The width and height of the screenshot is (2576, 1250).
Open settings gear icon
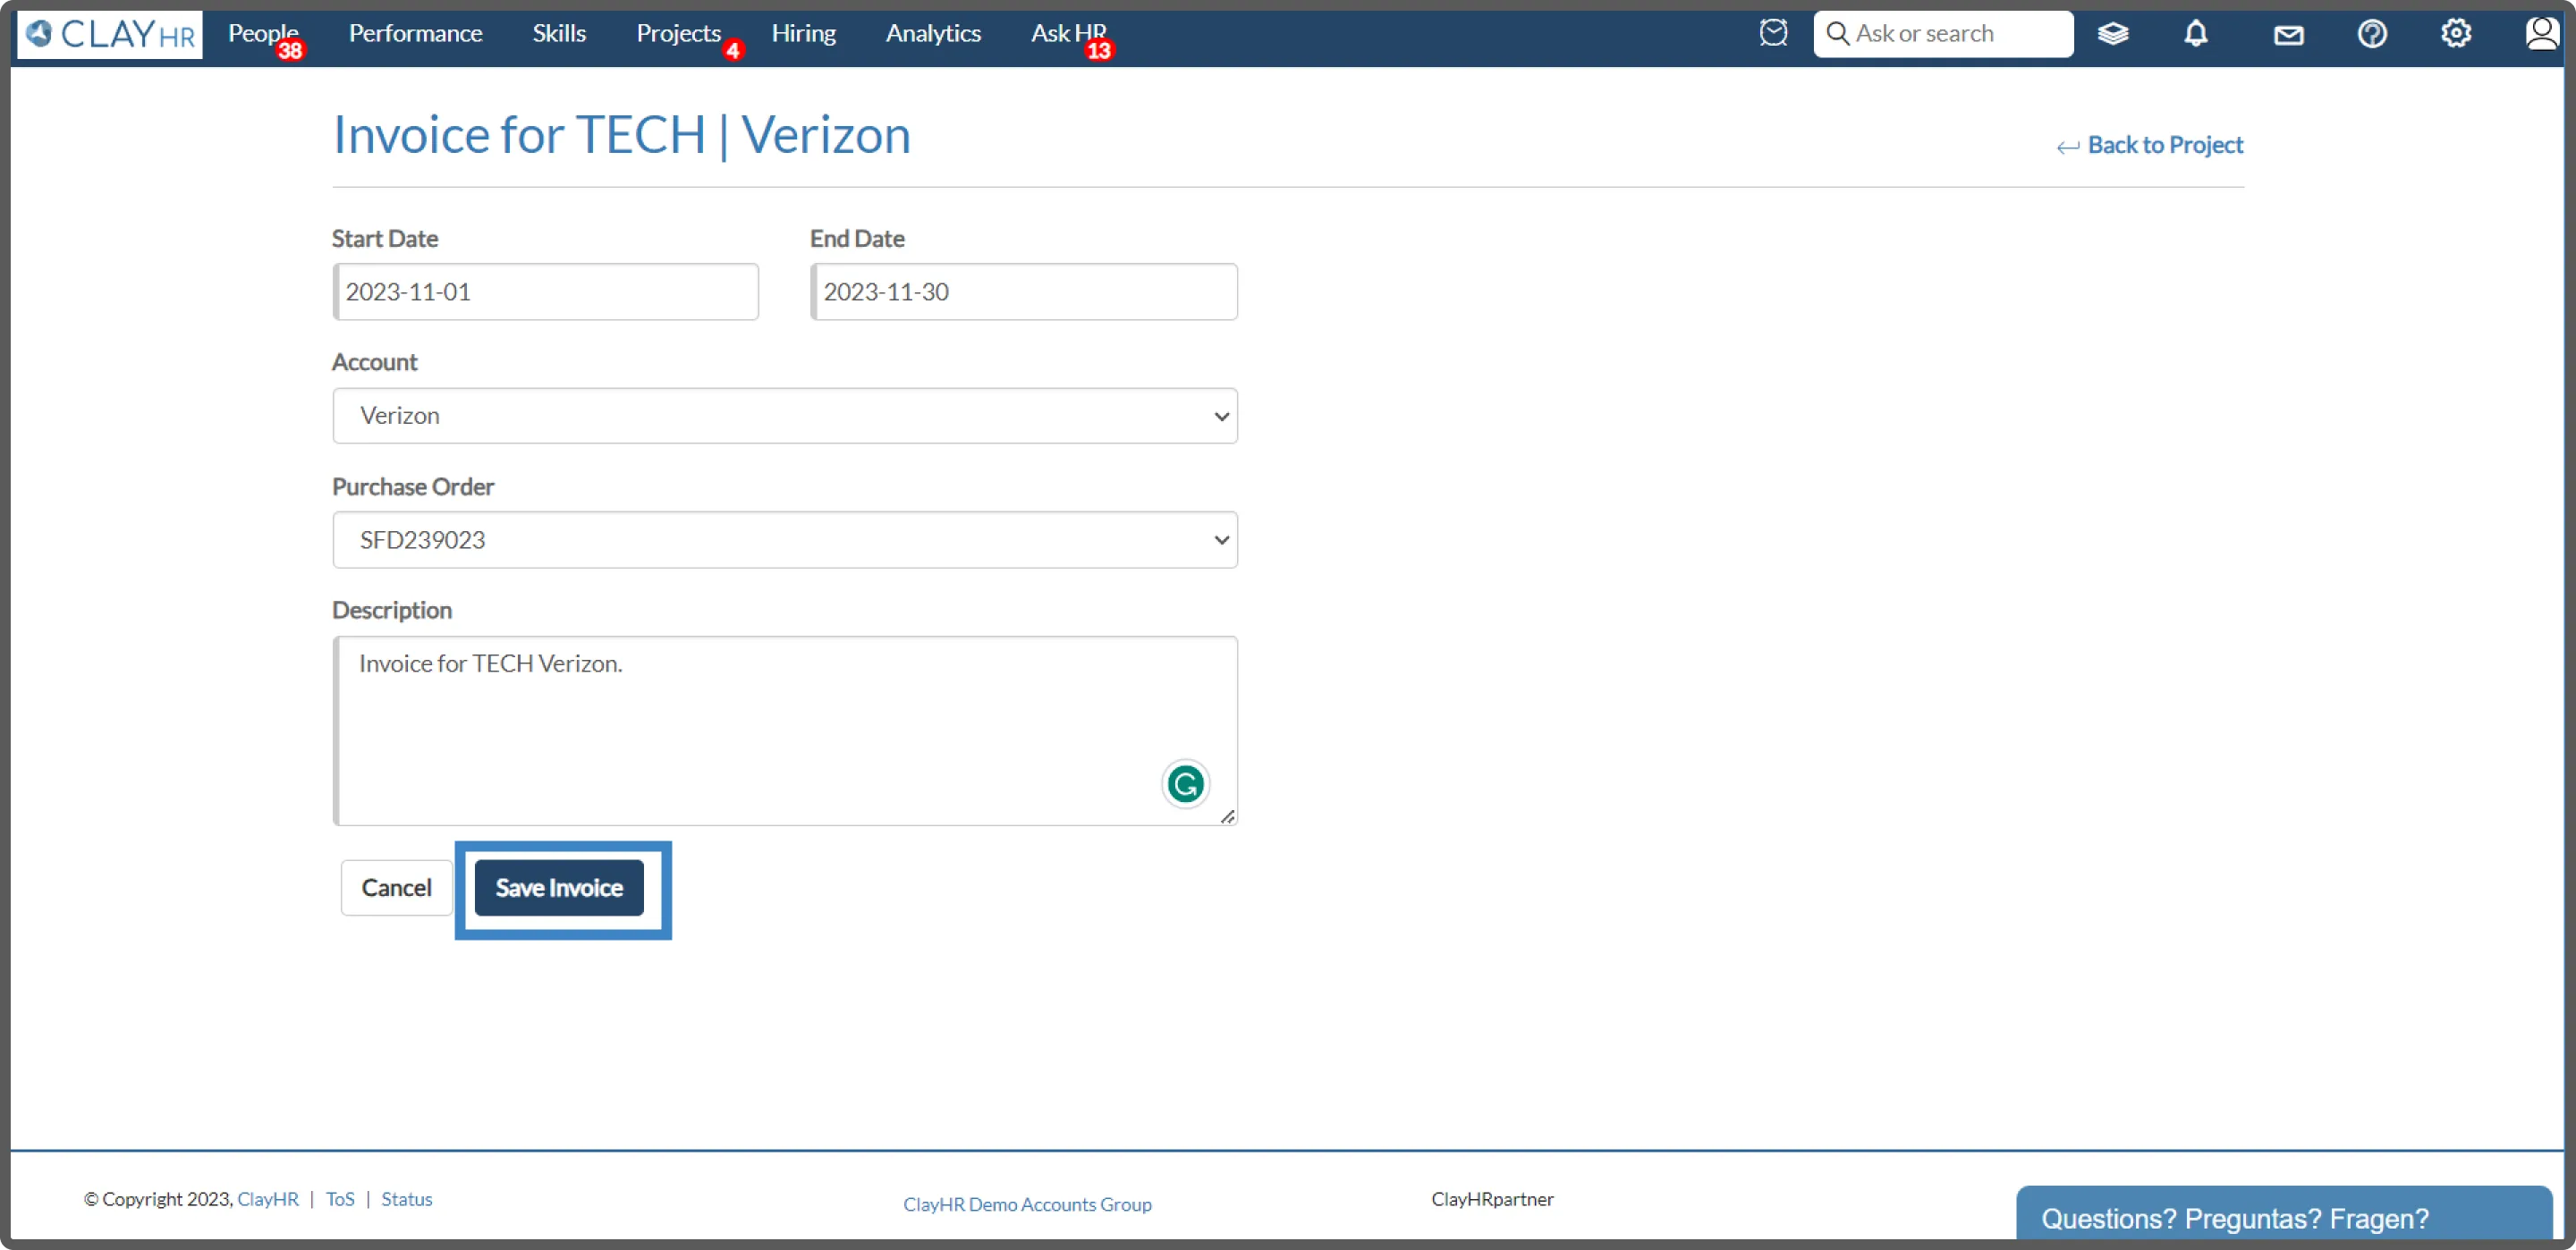(x=2455, y=34)
